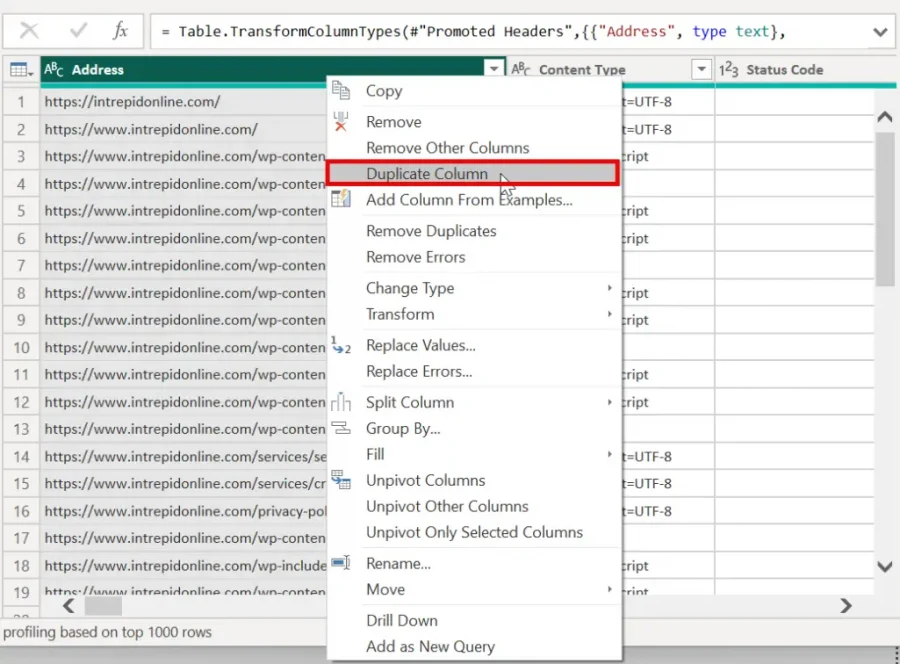Click the Replace Values icon
The image size is (900, 664).
pos(341,345)
